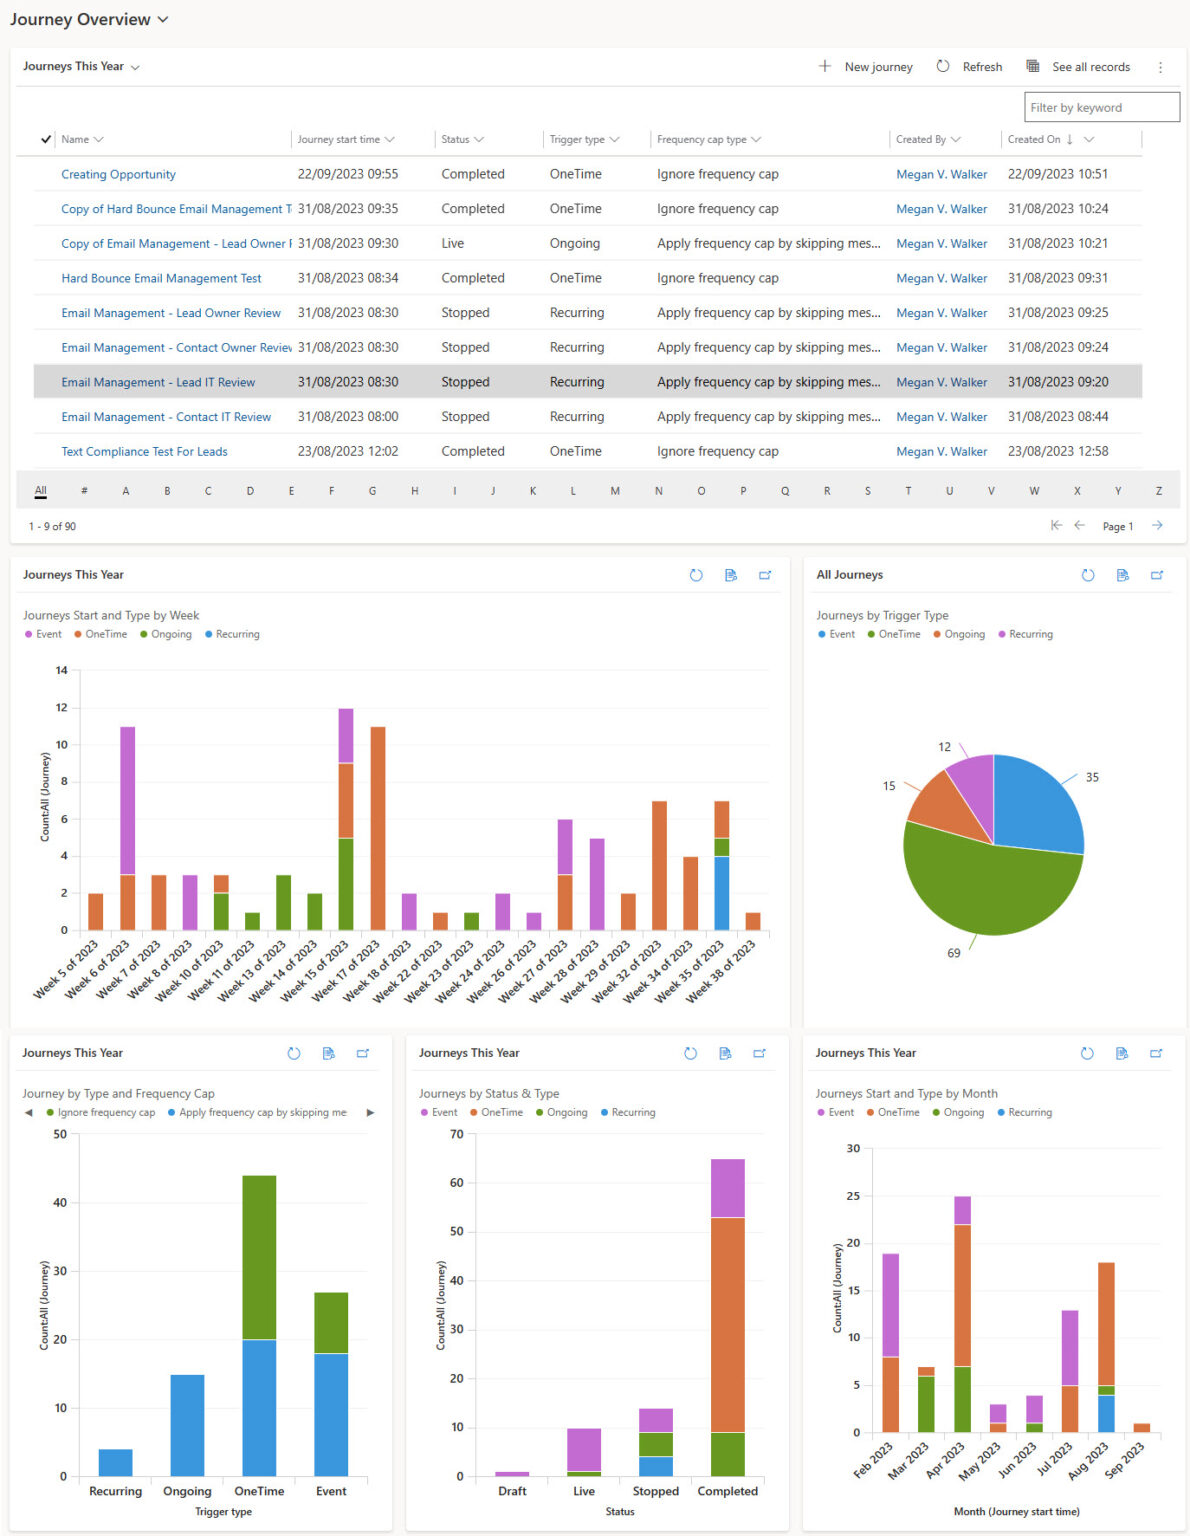Click the Filter by keyword input field
This screenshot has height=1536, width=1190.
pyautogui.click(x=1100, y=107)
